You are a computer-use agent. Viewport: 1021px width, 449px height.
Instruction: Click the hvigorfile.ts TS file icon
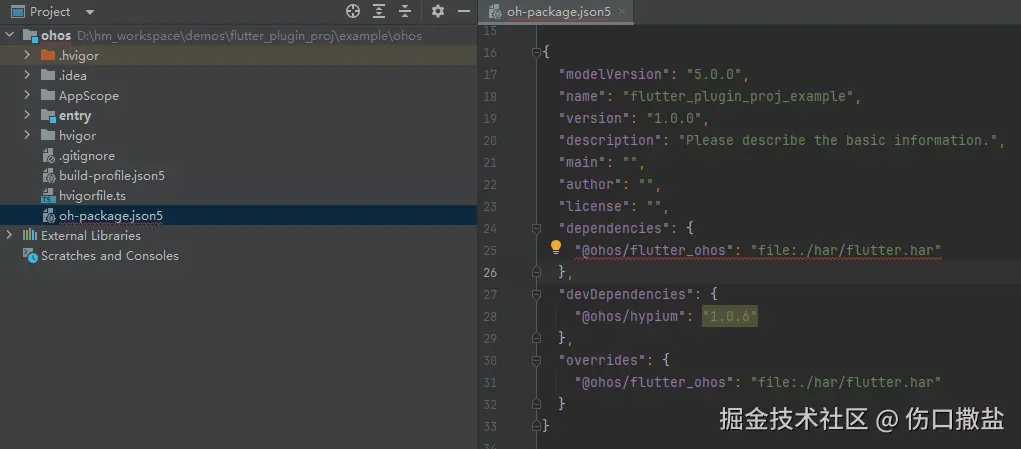coord(48,196)
